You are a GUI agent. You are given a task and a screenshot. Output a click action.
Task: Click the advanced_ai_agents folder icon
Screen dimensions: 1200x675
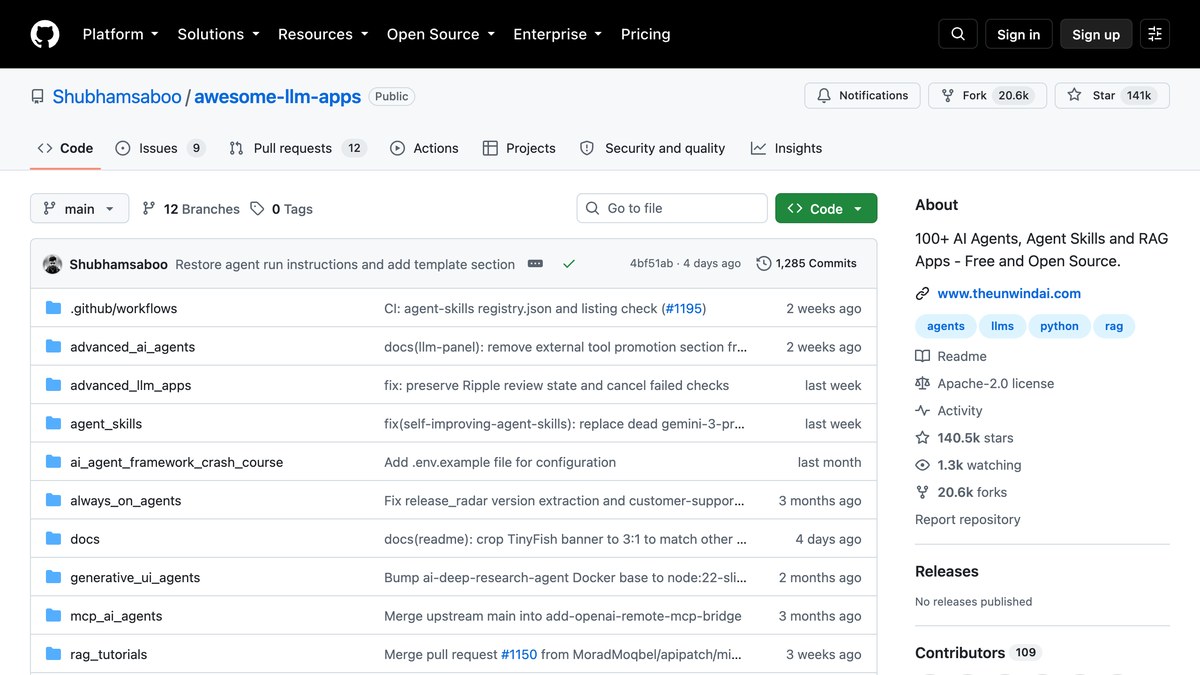click(x=54, y=347)
